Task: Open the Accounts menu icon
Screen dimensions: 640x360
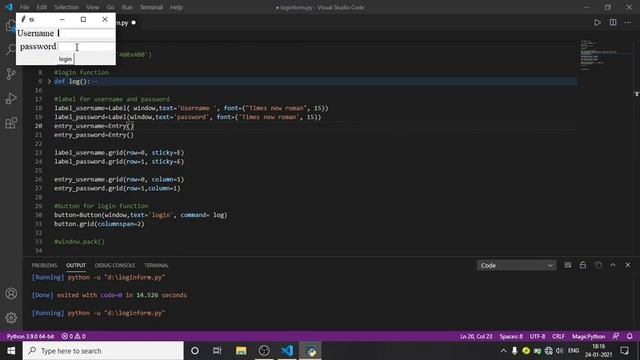Action: click(11, 293)
